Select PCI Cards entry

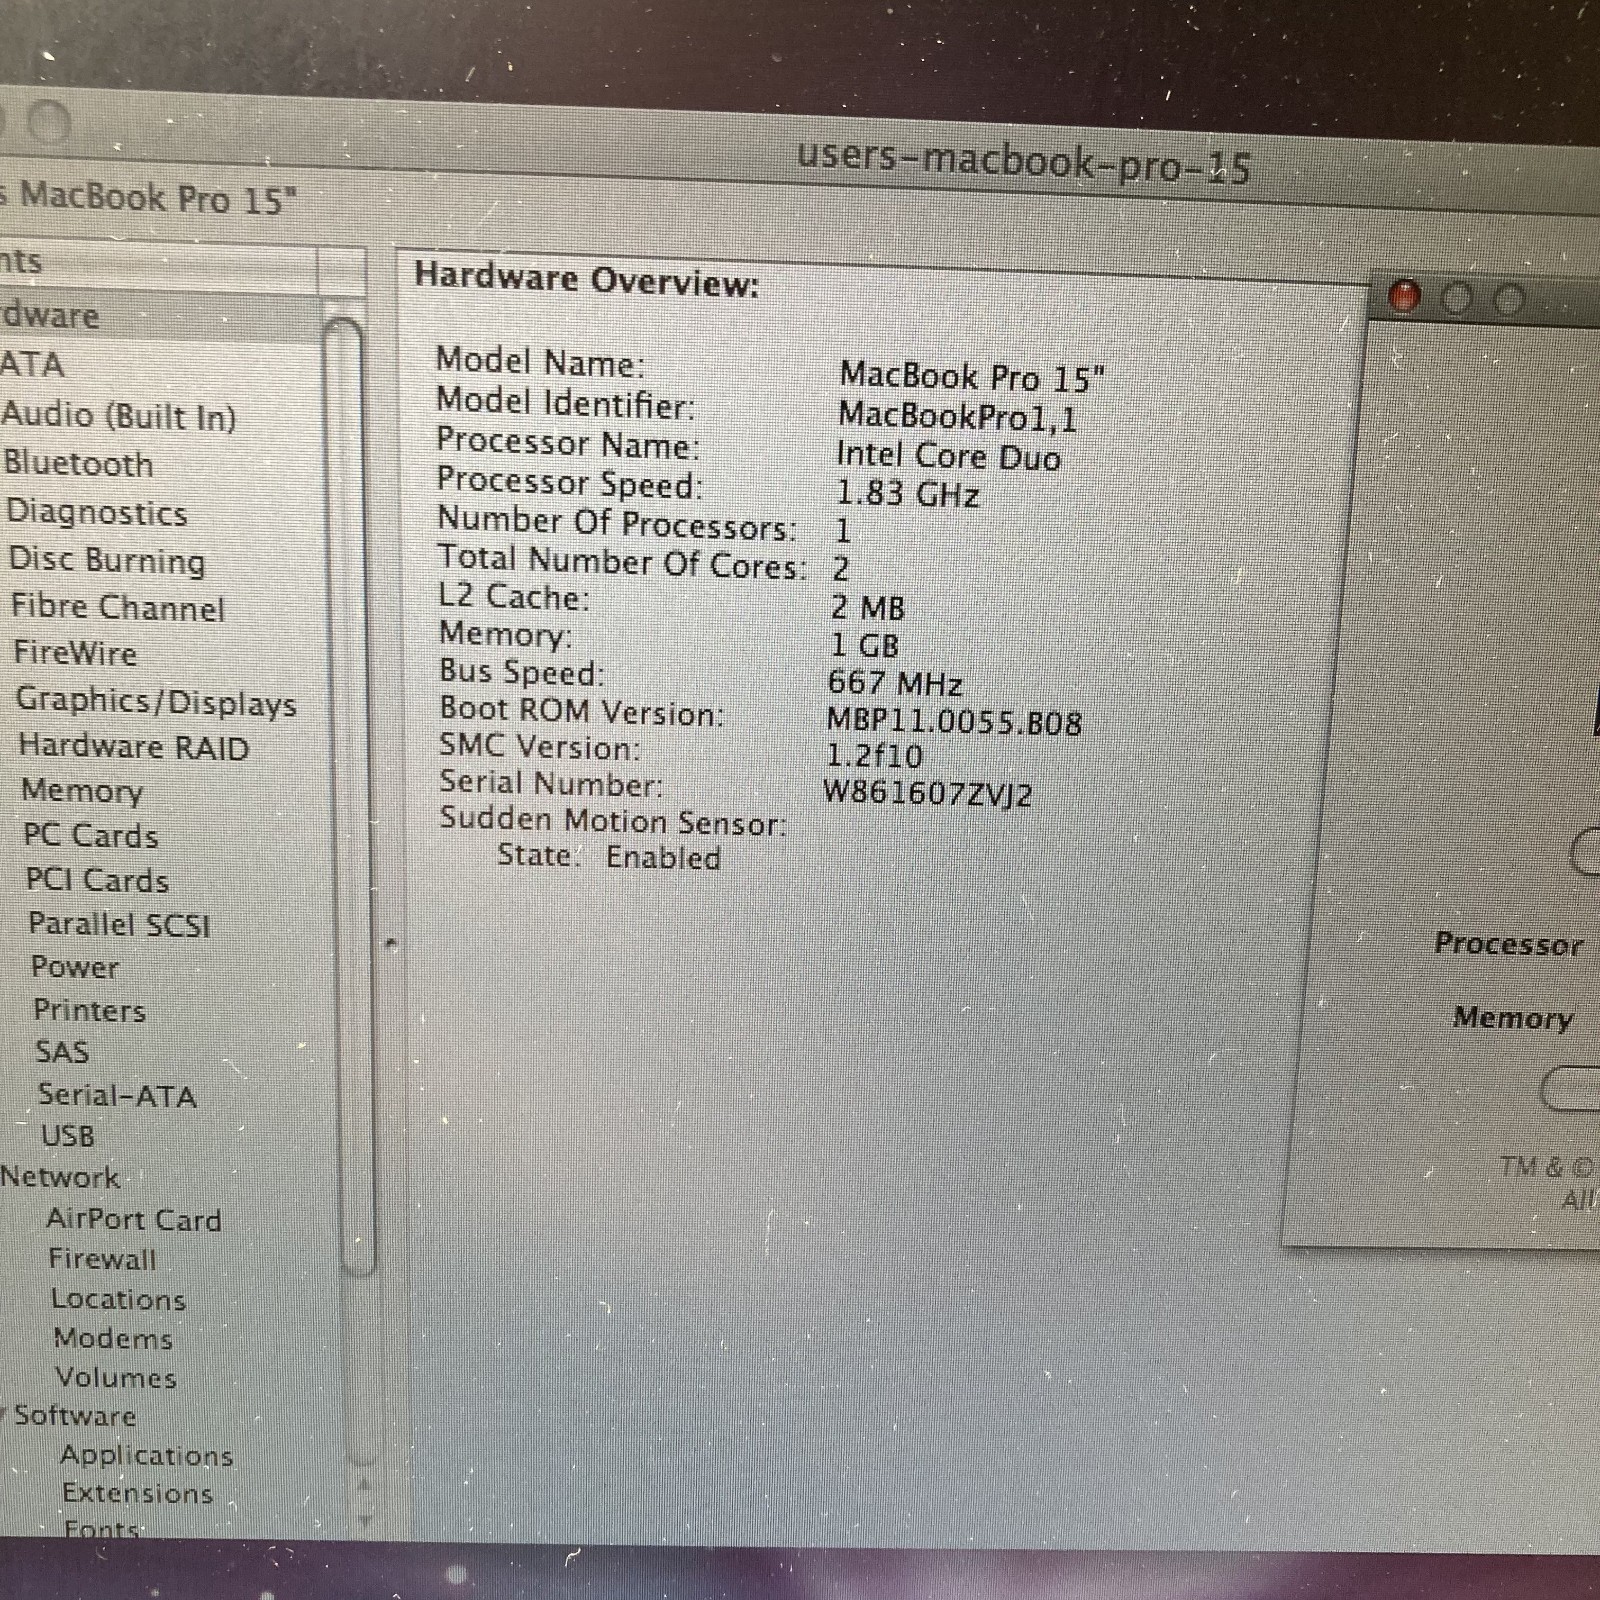[x=98, y=880]
